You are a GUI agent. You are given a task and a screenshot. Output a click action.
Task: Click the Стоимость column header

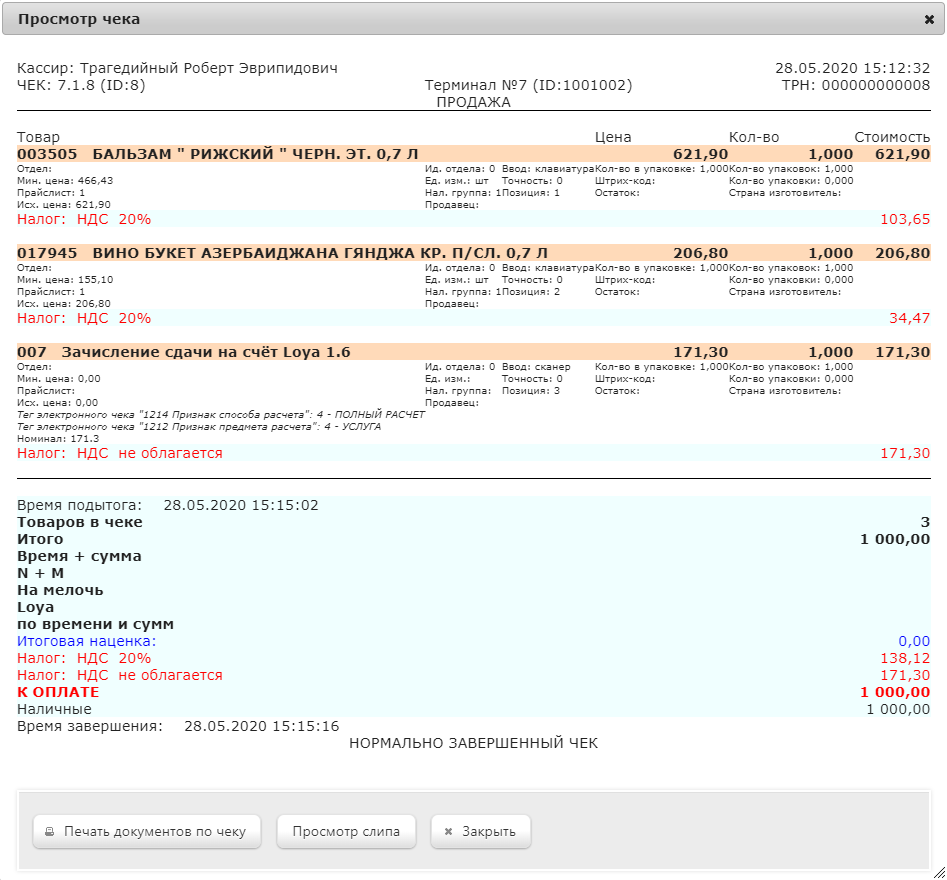tap(892, 137)
